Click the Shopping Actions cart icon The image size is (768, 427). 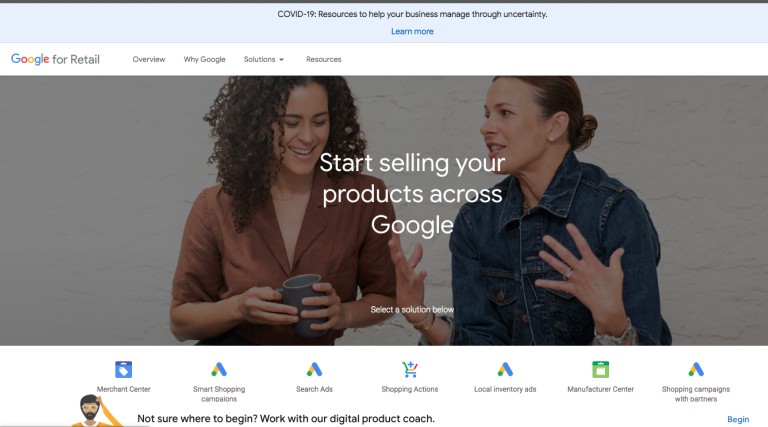click(x=409, y=369)
